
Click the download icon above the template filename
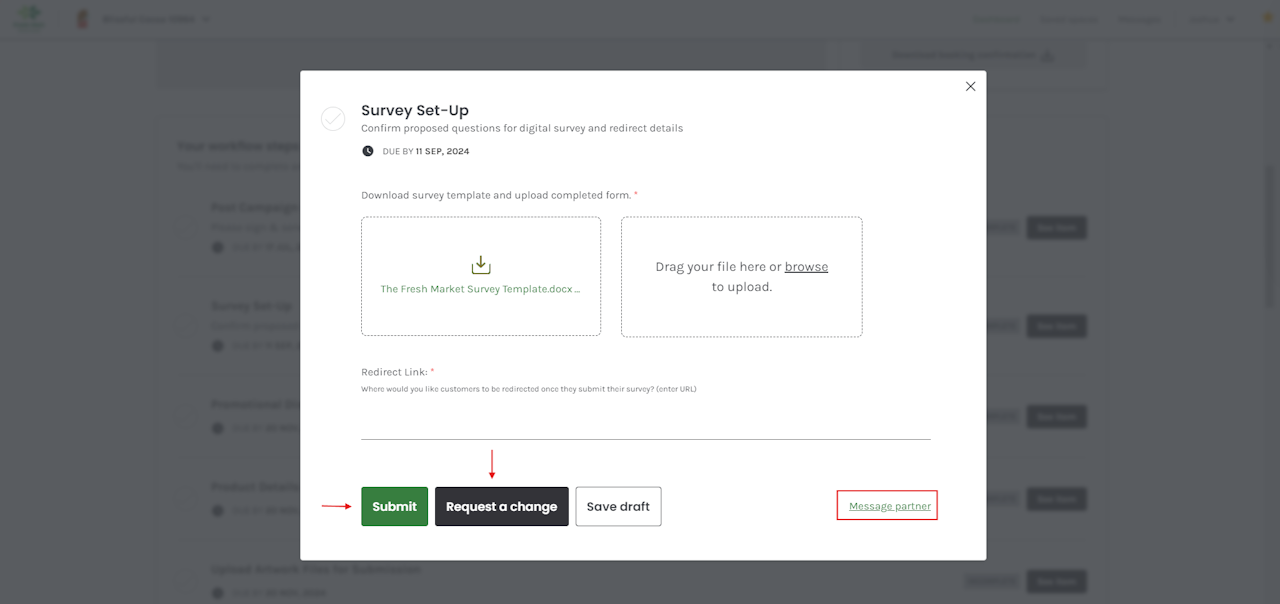coord(481,265)
